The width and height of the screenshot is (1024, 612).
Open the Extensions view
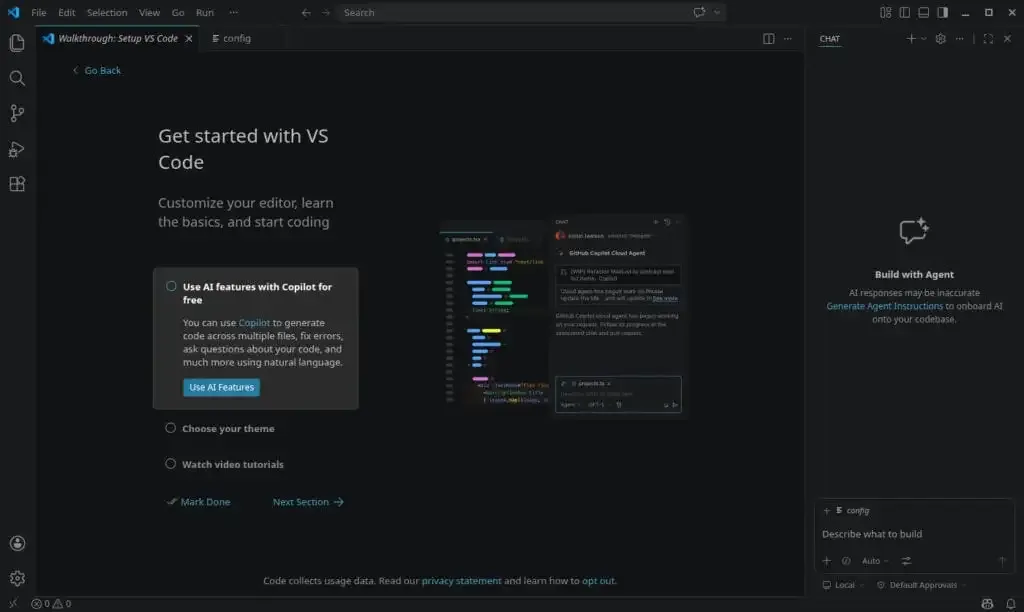(x=17, y=184)
